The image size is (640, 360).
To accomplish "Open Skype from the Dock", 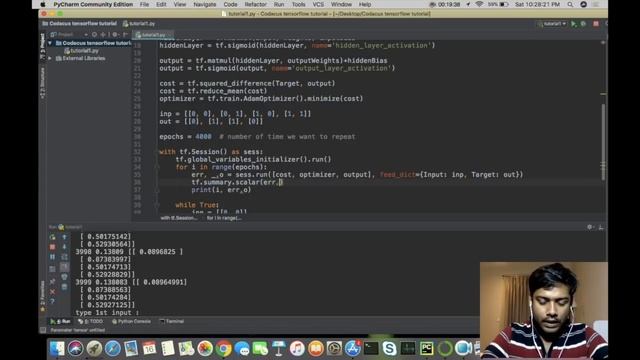I will (389, 349).
